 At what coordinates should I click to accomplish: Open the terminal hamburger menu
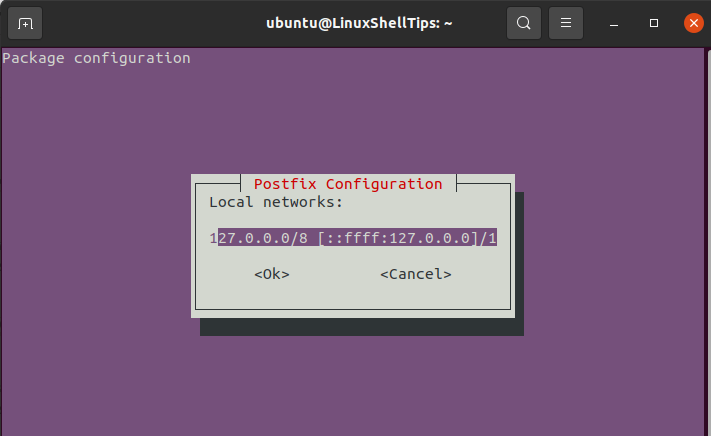(x=566, y=23)
